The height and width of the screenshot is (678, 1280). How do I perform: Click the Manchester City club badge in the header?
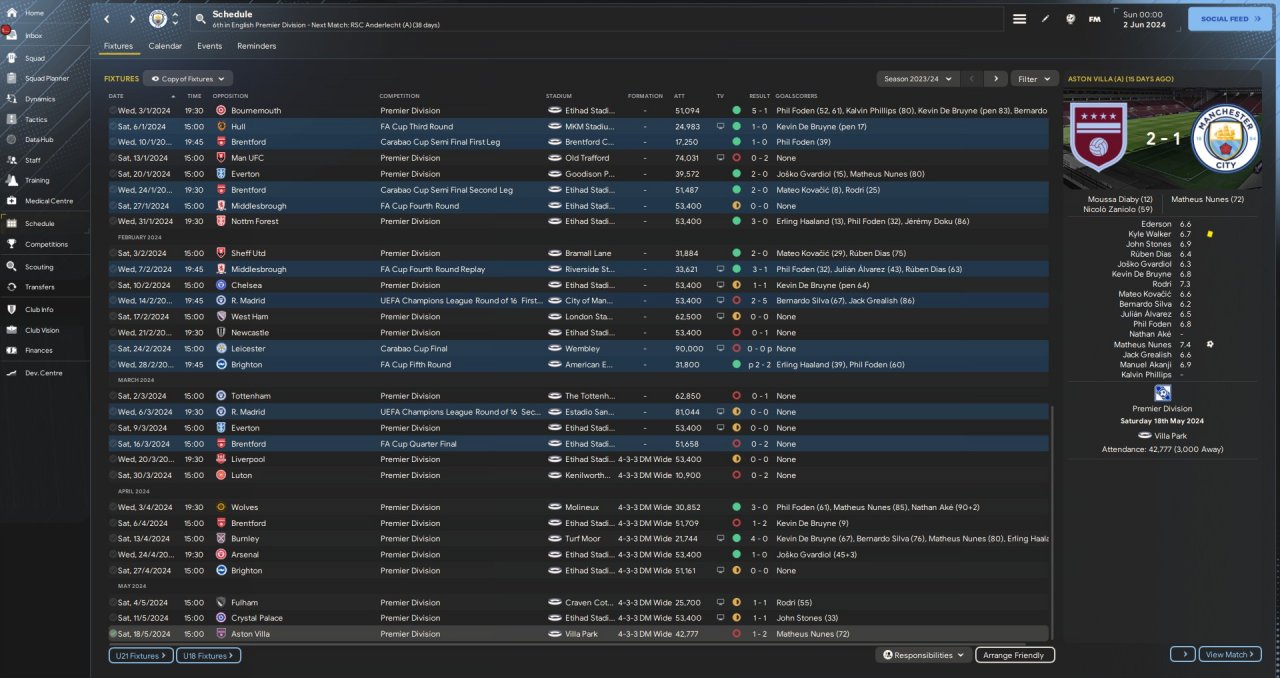158,19
